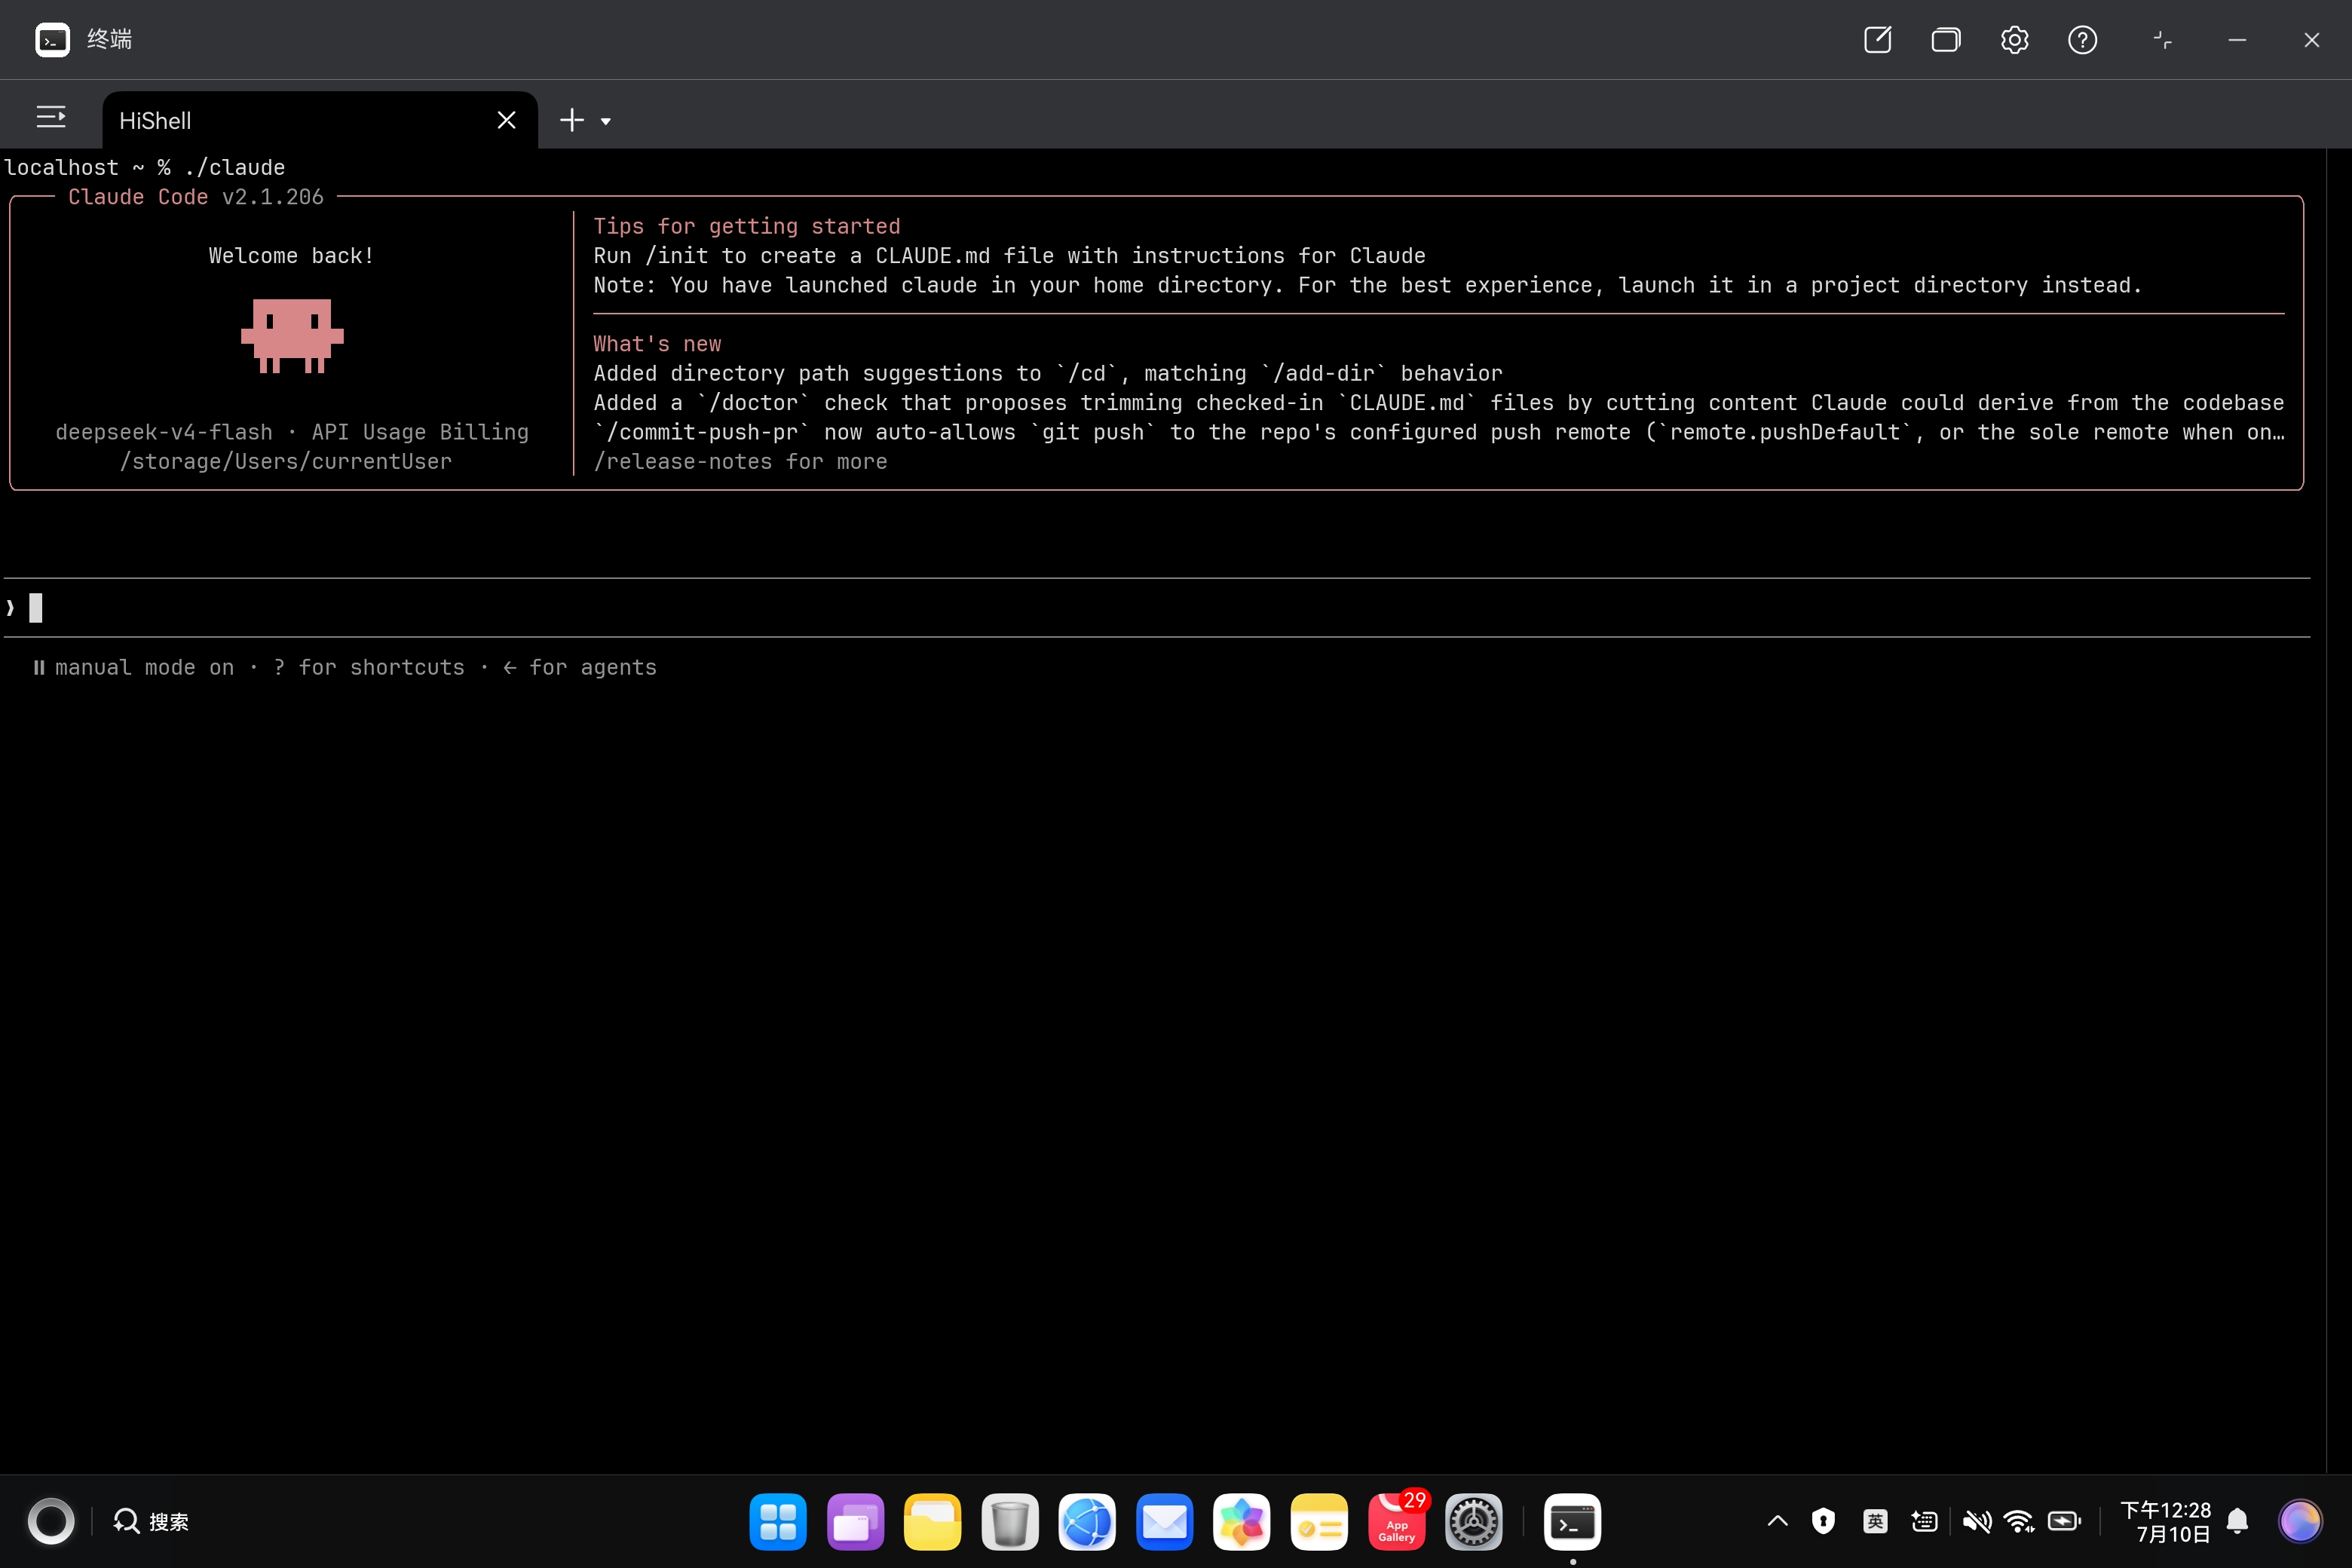
Task: Open the Mail app in dock
Action: tap(1164, 1522)
